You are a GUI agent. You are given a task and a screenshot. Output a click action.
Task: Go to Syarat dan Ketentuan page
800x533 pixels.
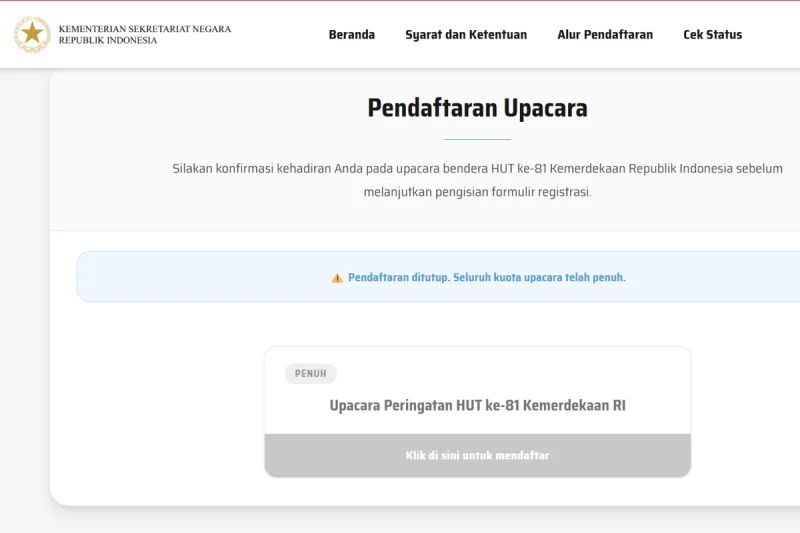point(466,35)
